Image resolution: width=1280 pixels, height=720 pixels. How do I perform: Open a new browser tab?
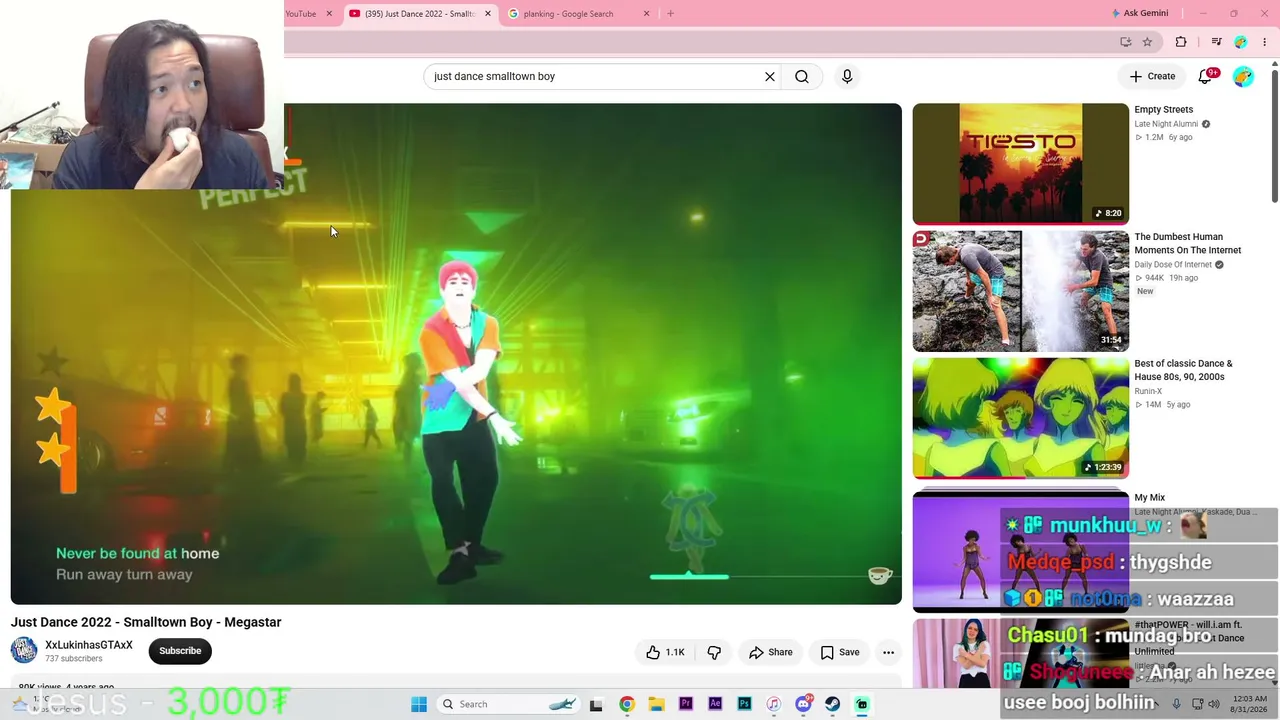pyautogui.click(x=670, y=14)
